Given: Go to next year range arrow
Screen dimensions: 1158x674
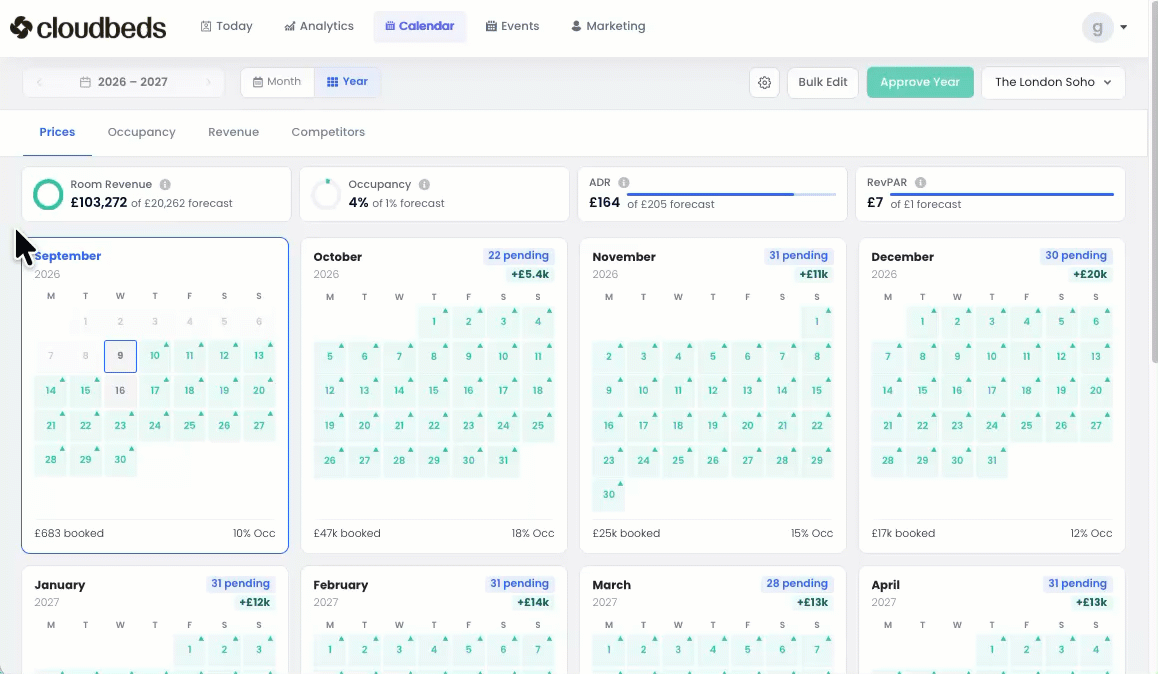Looking at the screenshot, I should 208,82.
